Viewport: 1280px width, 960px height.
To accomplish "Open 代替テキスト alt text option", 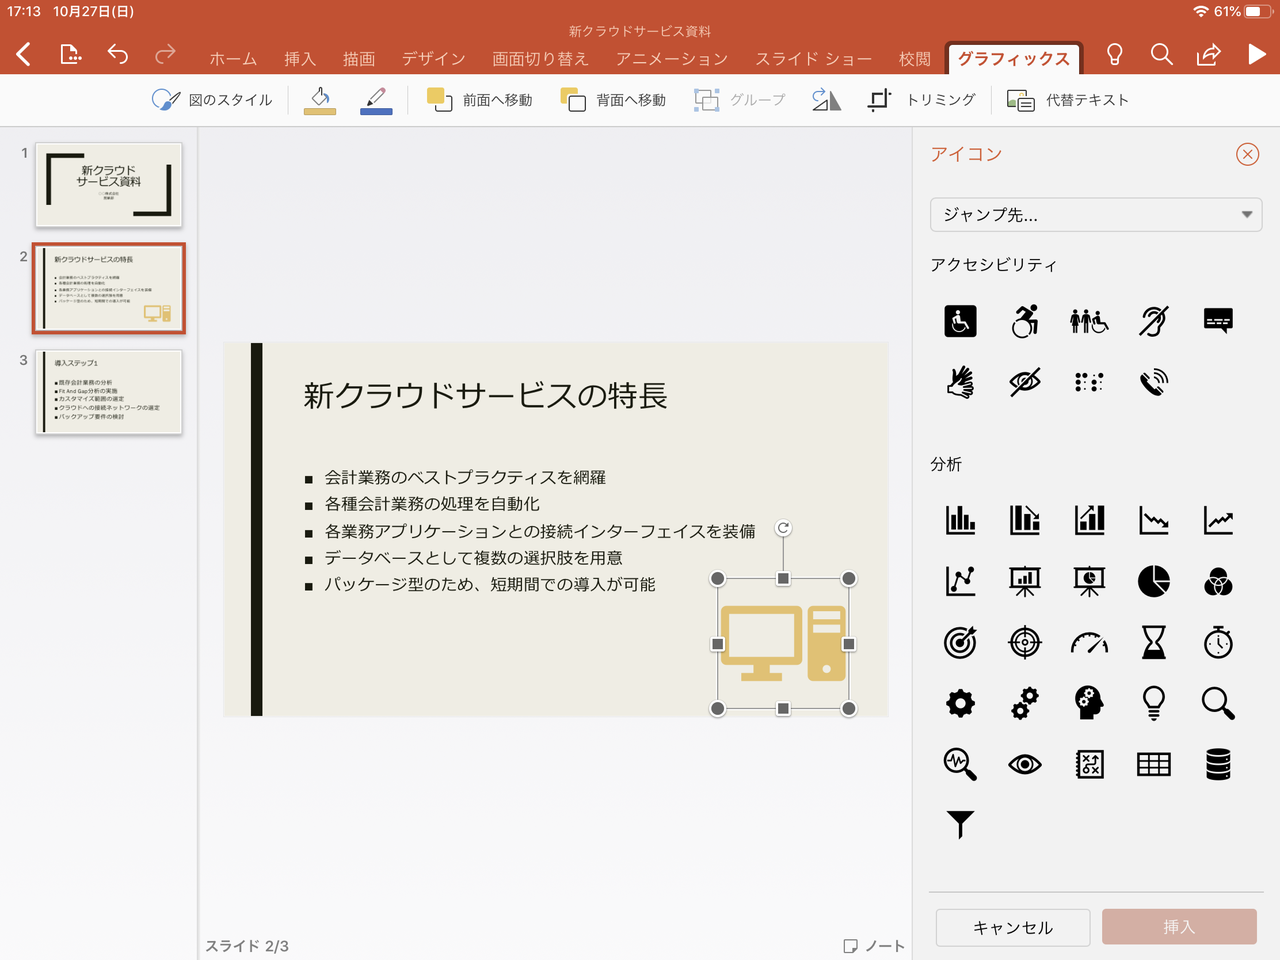I will point(1068,100).
